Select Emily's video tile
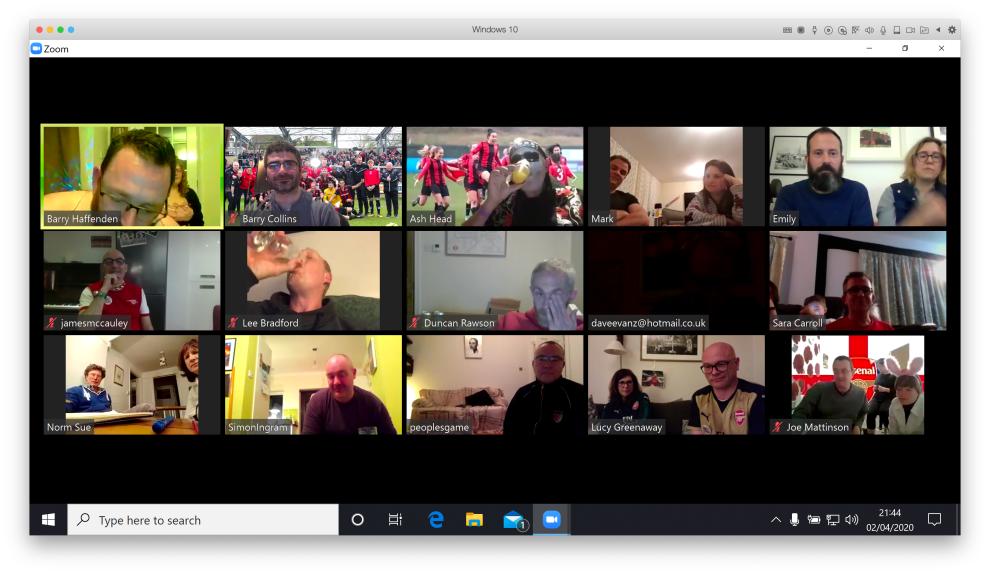990x574 pixels. point(857,176)
